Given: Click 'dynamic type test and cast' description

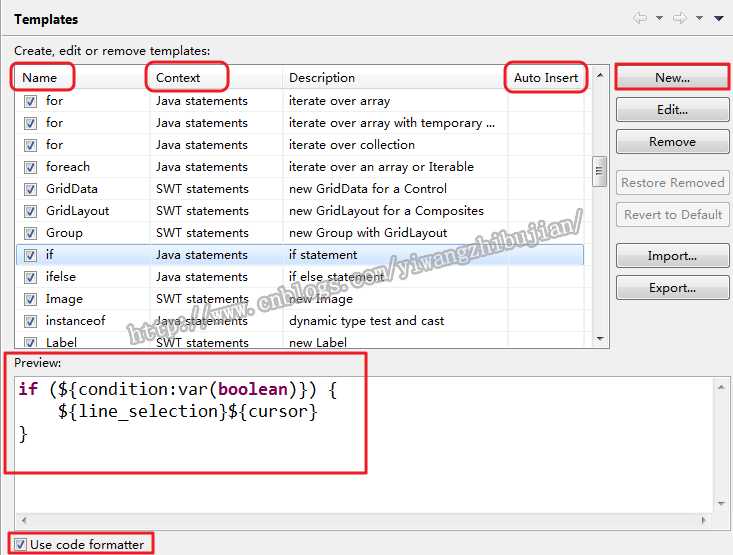Looking at the screenshot, I should [366, 321].
